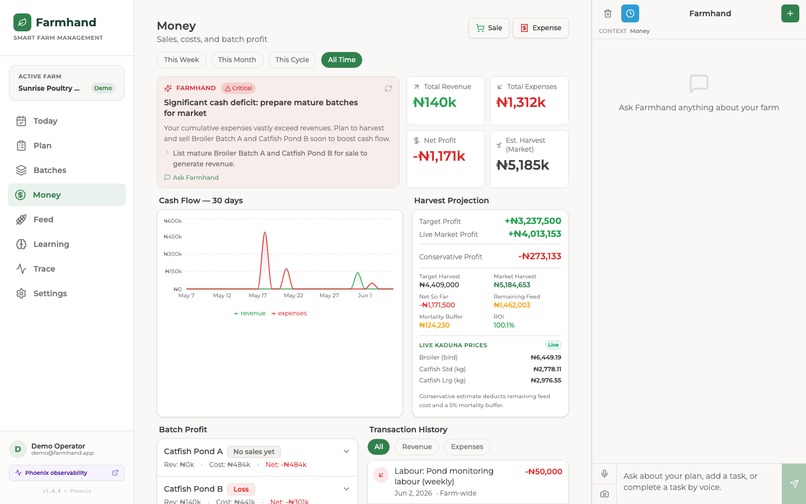Click the Farmhand leaf logo icon
The image size is (806, 504).
[22, 22]
